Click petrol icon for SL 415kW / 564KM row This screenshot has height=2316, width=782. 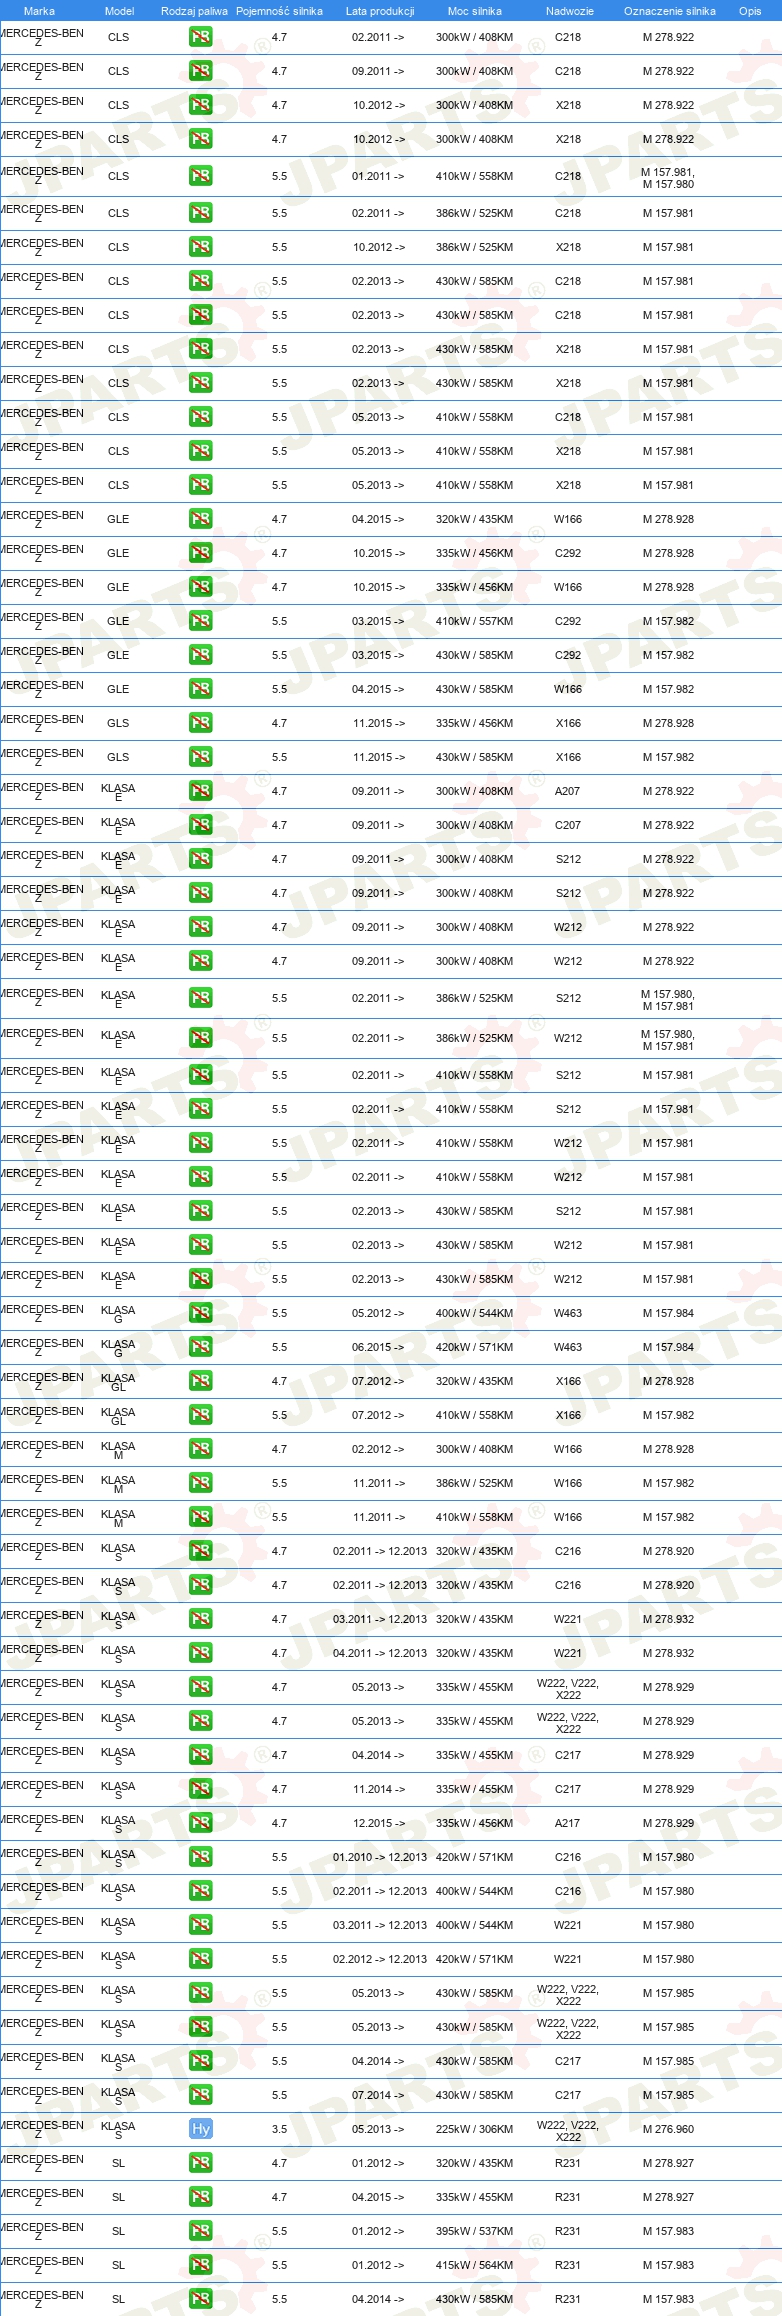200,2265
